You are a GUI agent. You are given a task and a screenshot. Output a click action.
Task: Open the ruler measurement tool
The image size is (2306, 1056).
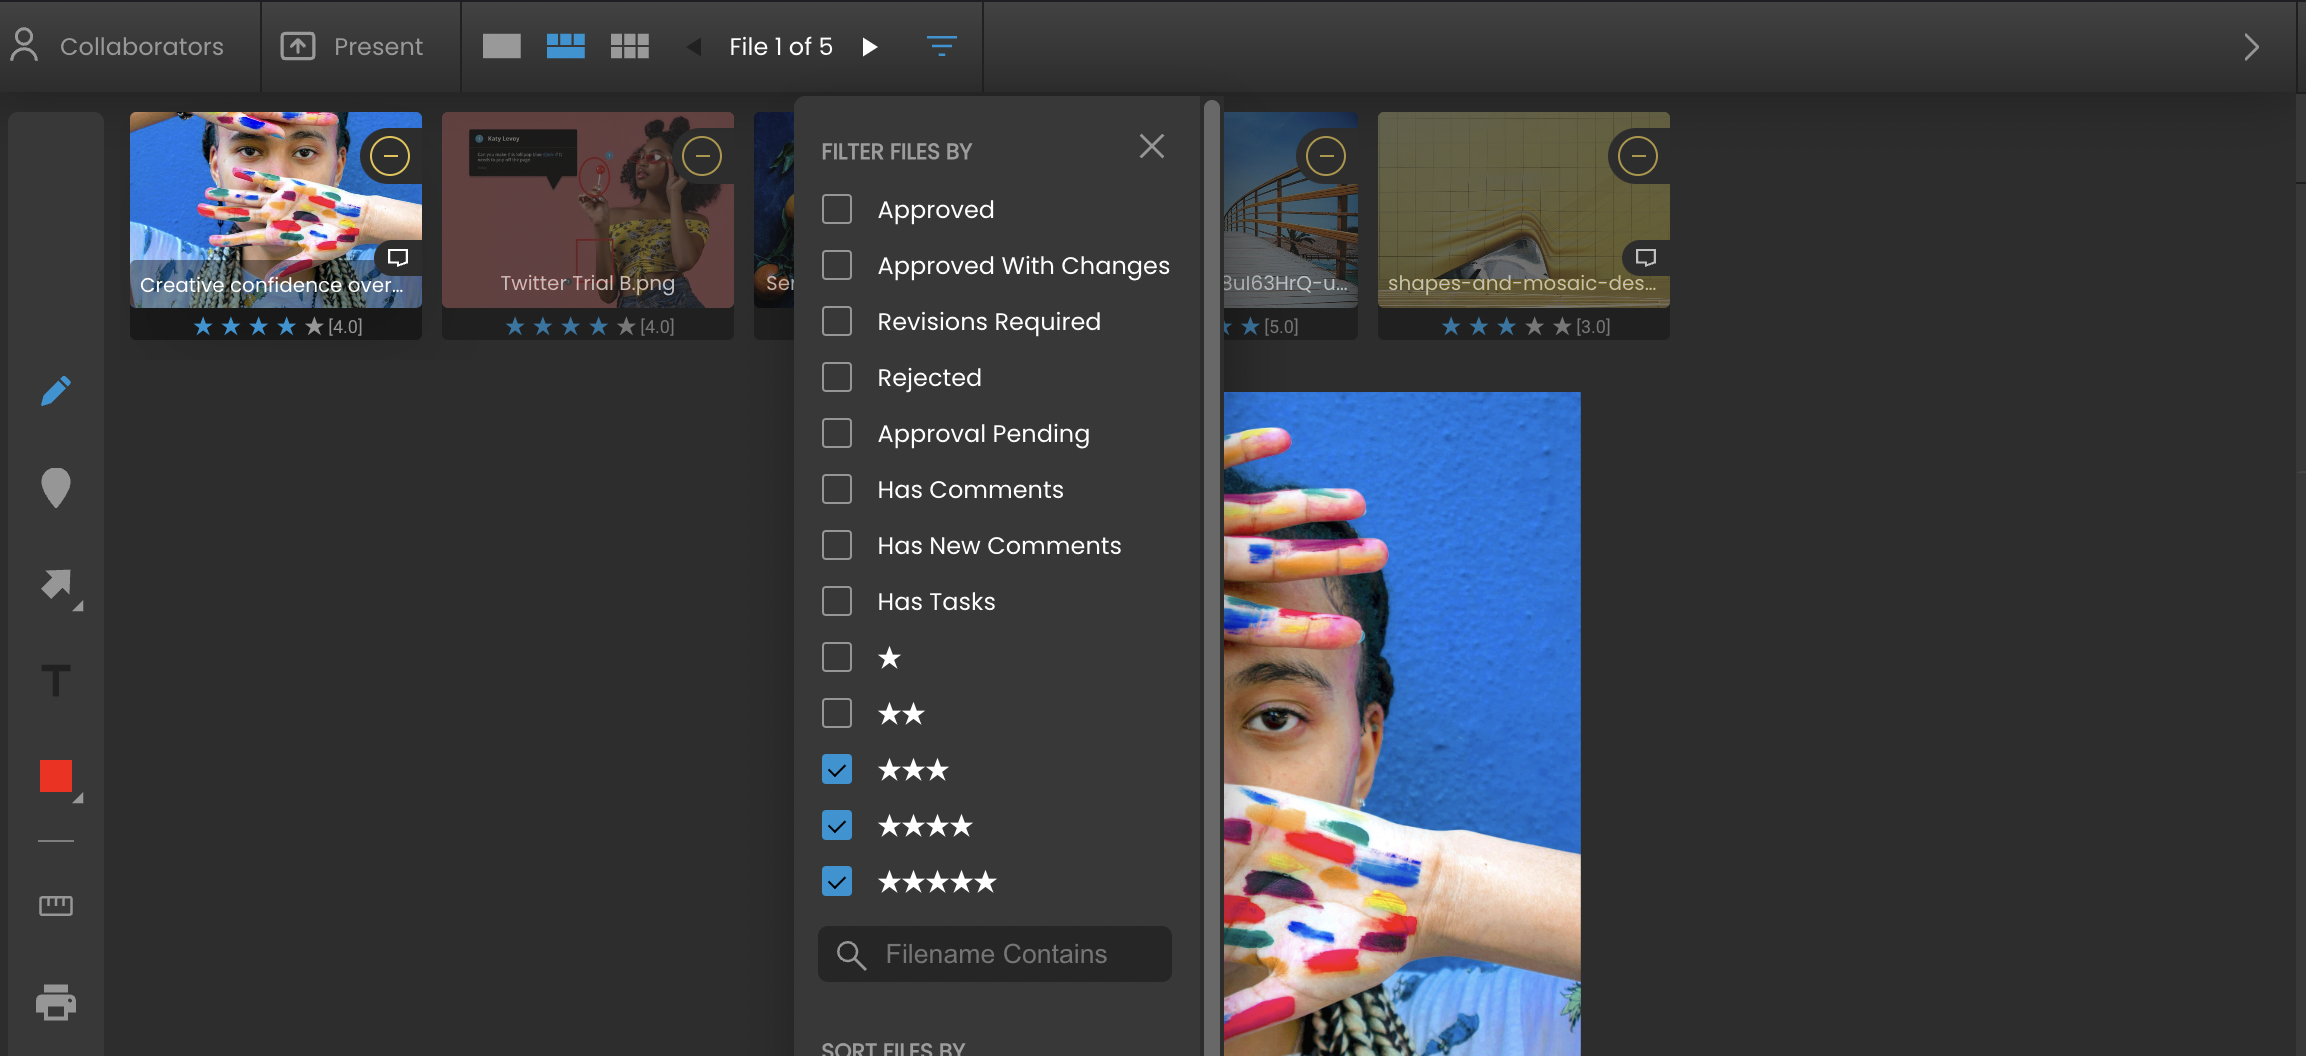(56, 905)
